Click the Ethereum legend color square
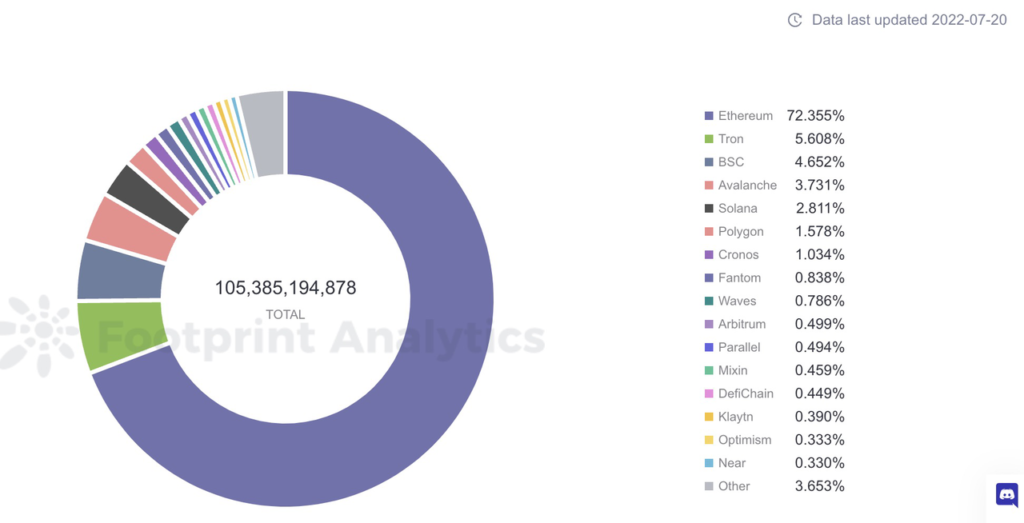Viewport: 1024px width, 523px height. 709,116
